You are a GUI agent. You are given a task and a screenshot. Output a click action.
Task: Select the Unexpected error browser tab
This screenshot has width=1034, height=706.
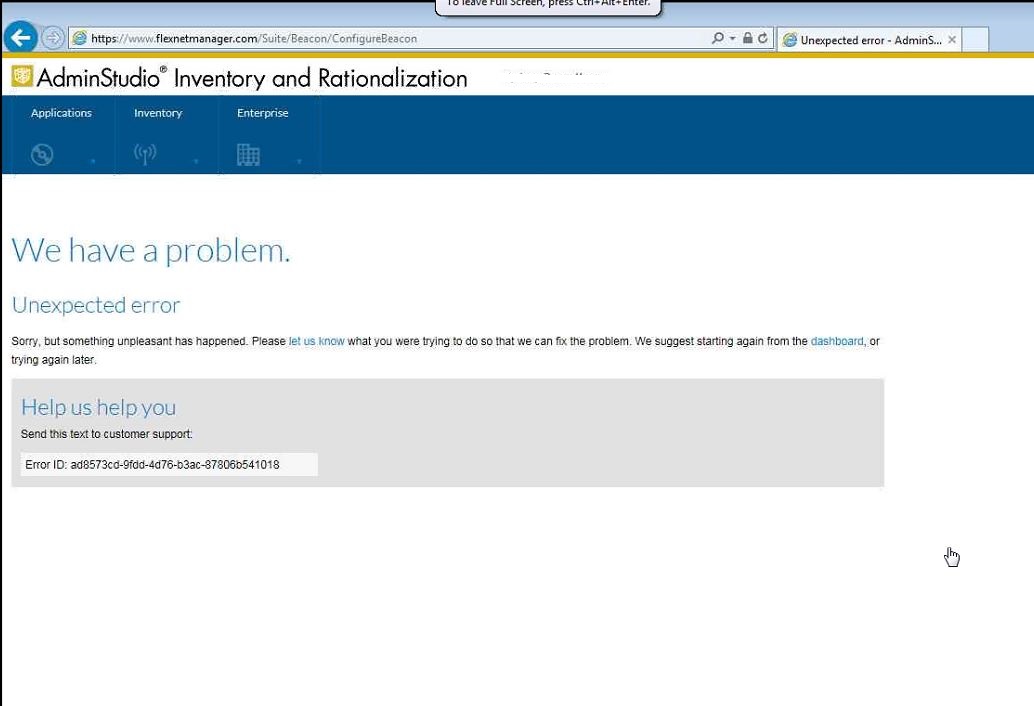(x=869, y=40)
